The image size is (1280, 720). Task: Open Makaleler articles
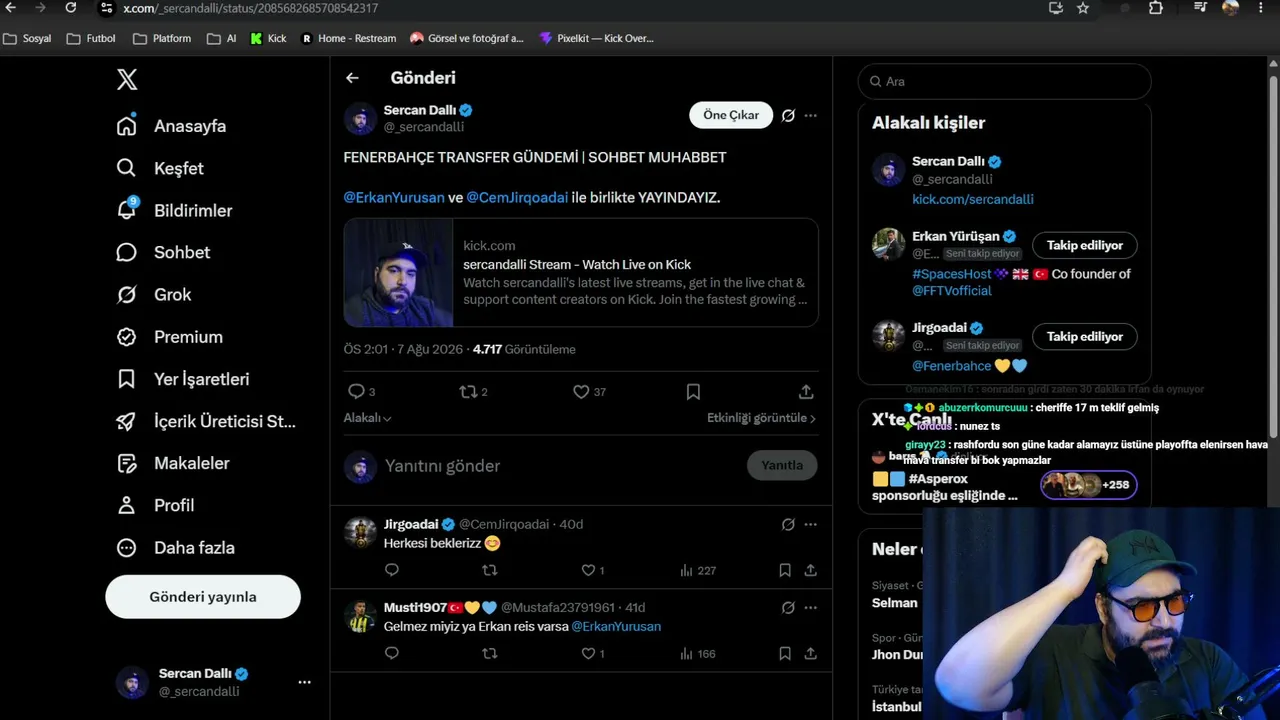click(172, 463)
